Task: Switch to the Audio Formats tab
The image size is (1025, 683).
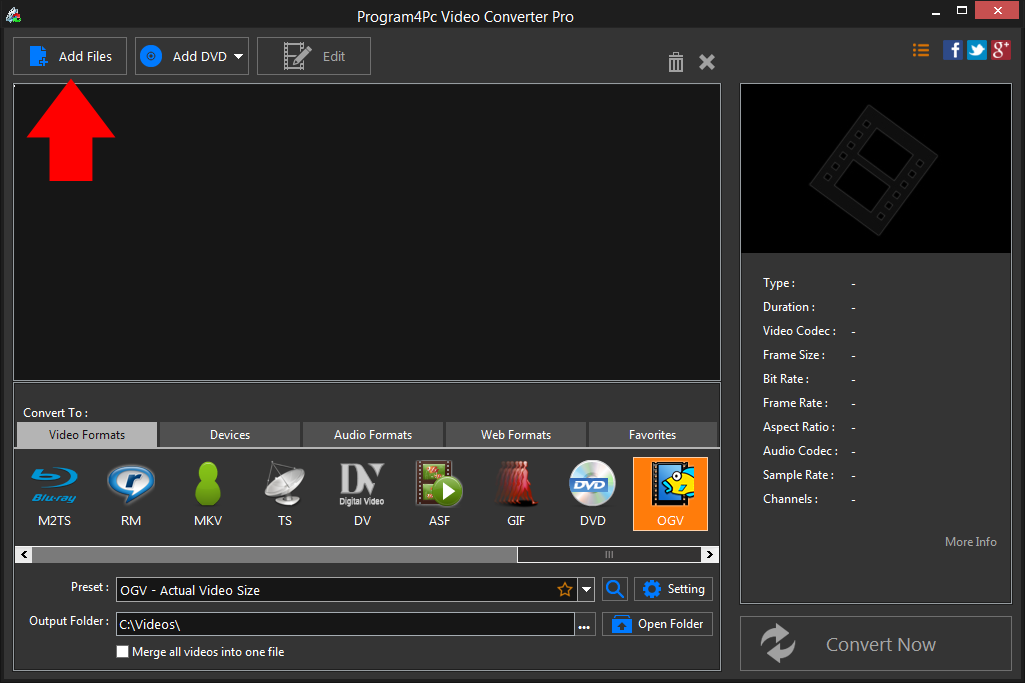Action: pos(372,434)
